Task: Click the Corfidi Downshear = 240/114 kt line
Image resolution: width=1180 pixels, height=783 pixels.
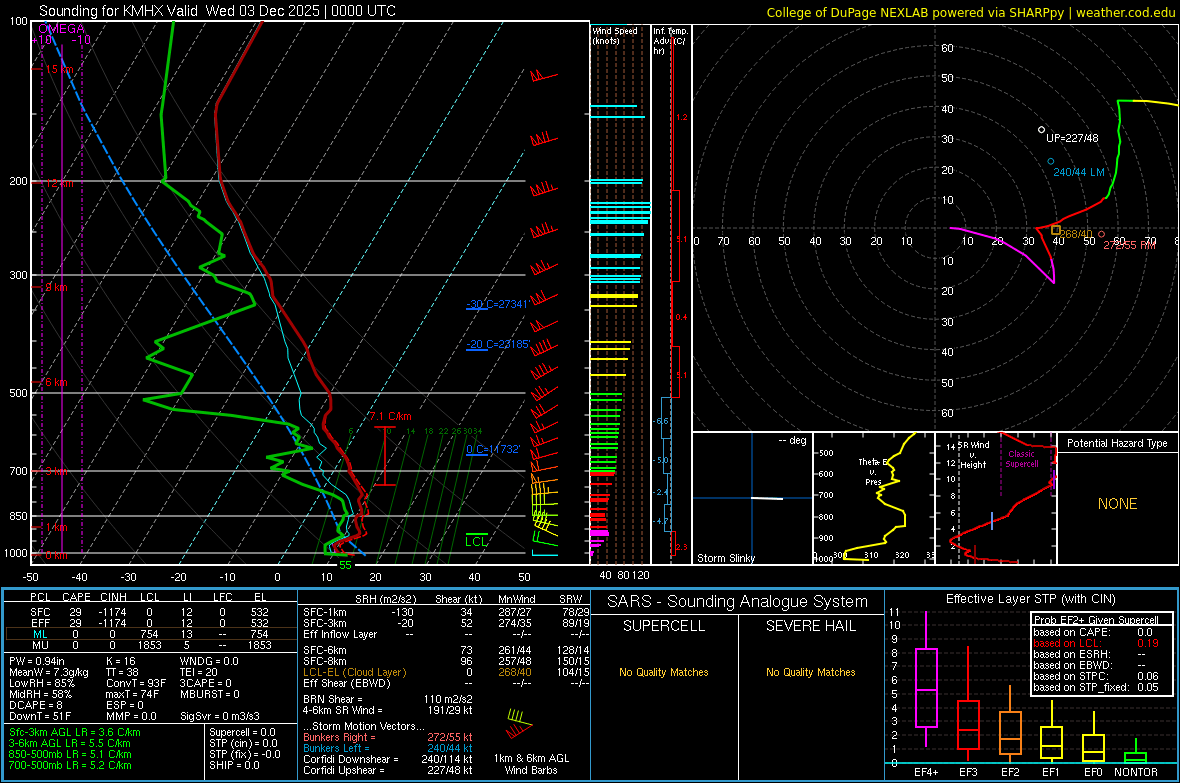Action: click(x=388, y=759)
